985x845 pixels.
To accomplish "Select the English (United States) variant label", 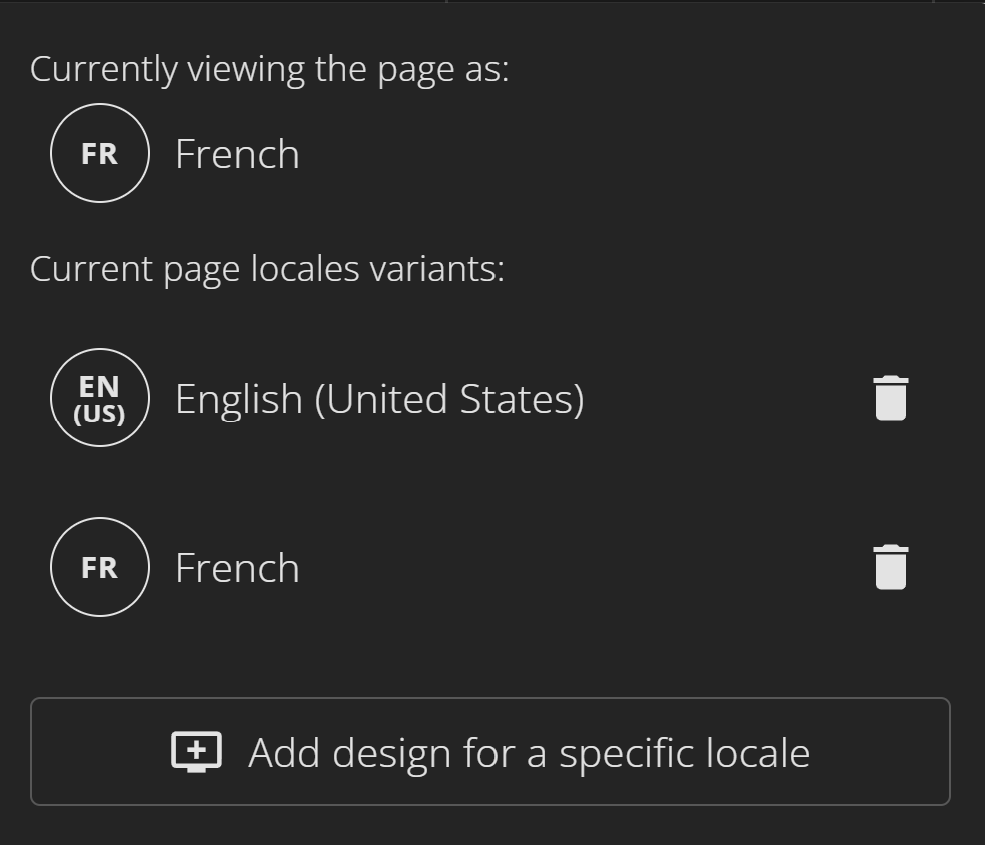I will coord(379,398).
